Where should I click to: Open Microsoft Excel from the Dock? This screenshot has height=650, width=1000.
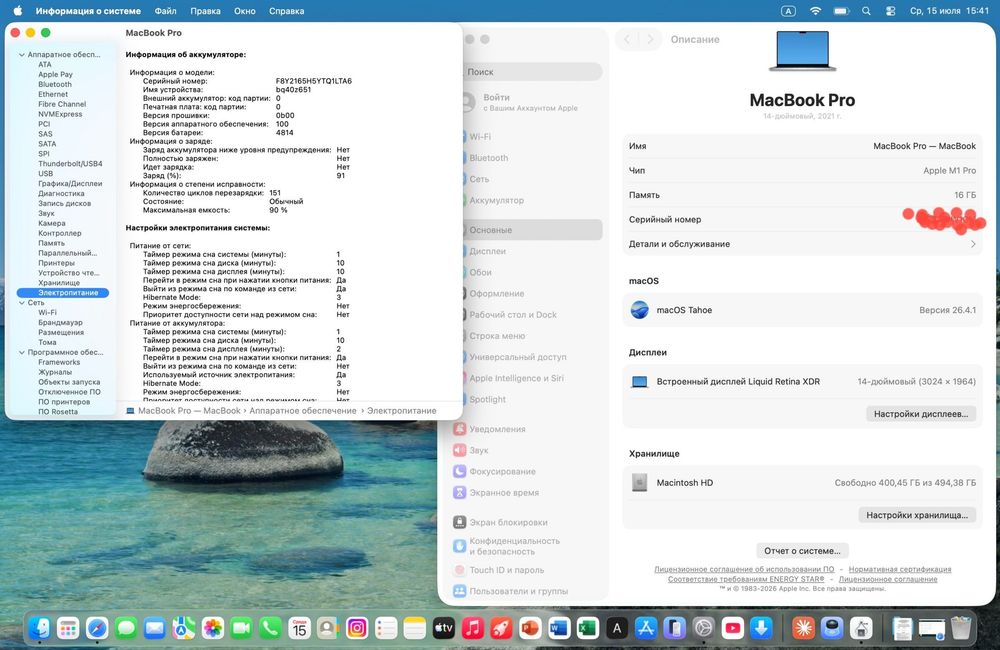[587, 628]
